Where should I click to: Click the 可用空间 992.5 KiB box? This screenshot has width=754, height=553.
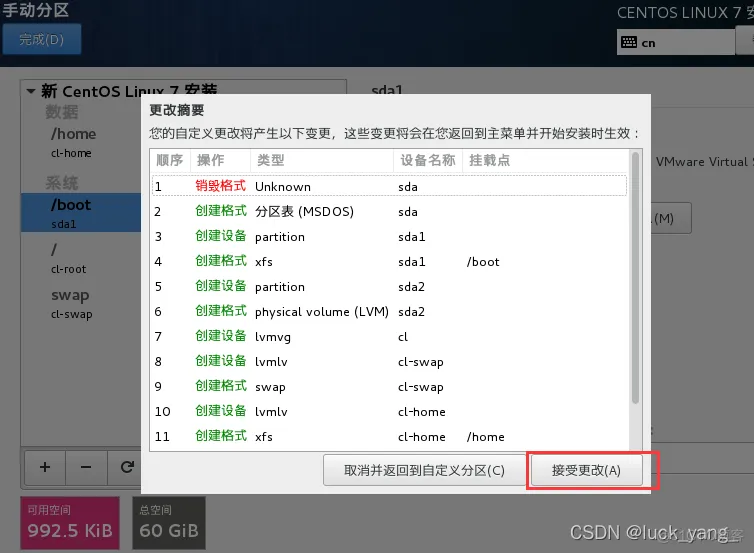[x=70, y=520]
